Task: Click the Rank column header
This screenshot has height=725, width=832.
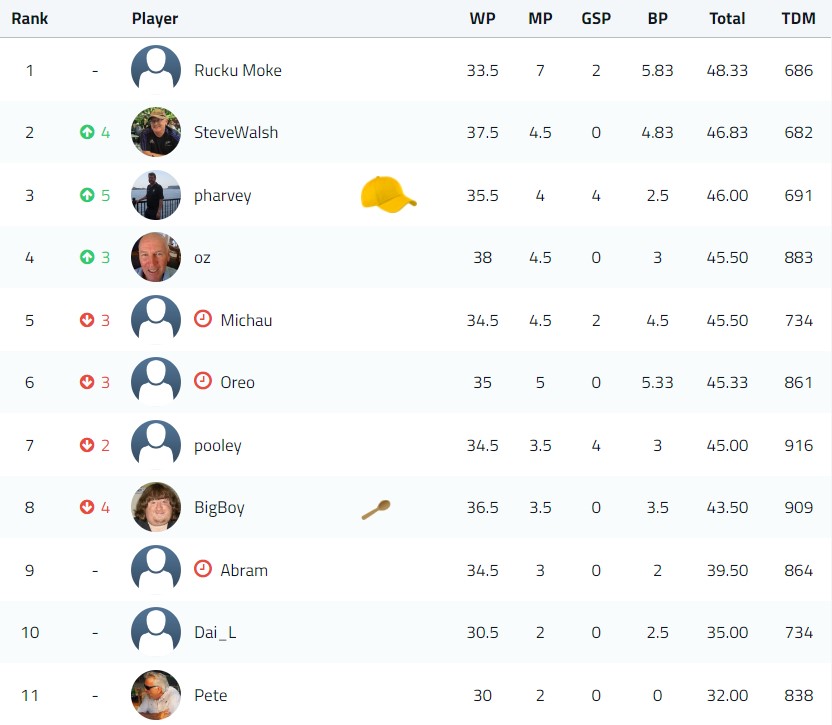Action: pos(30,19)
